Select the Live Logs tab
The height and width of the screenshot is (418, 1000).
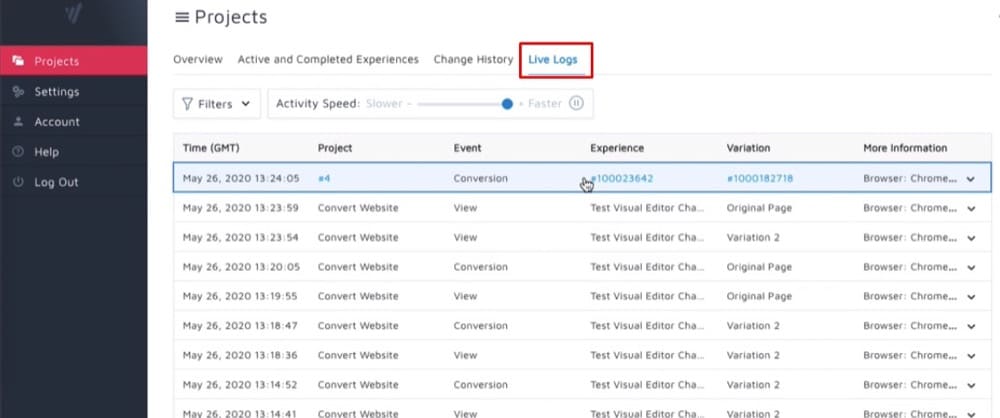pyautogui.click(x=553, y=59)
